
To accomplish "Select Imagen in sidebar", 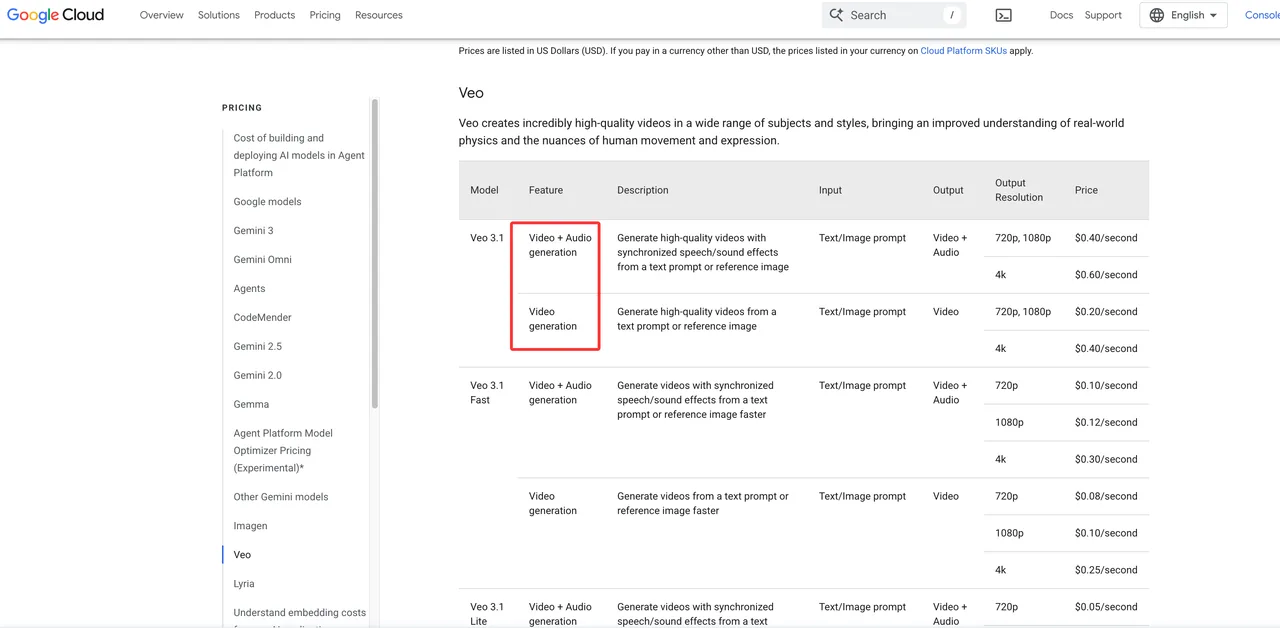I will point(250,525).
